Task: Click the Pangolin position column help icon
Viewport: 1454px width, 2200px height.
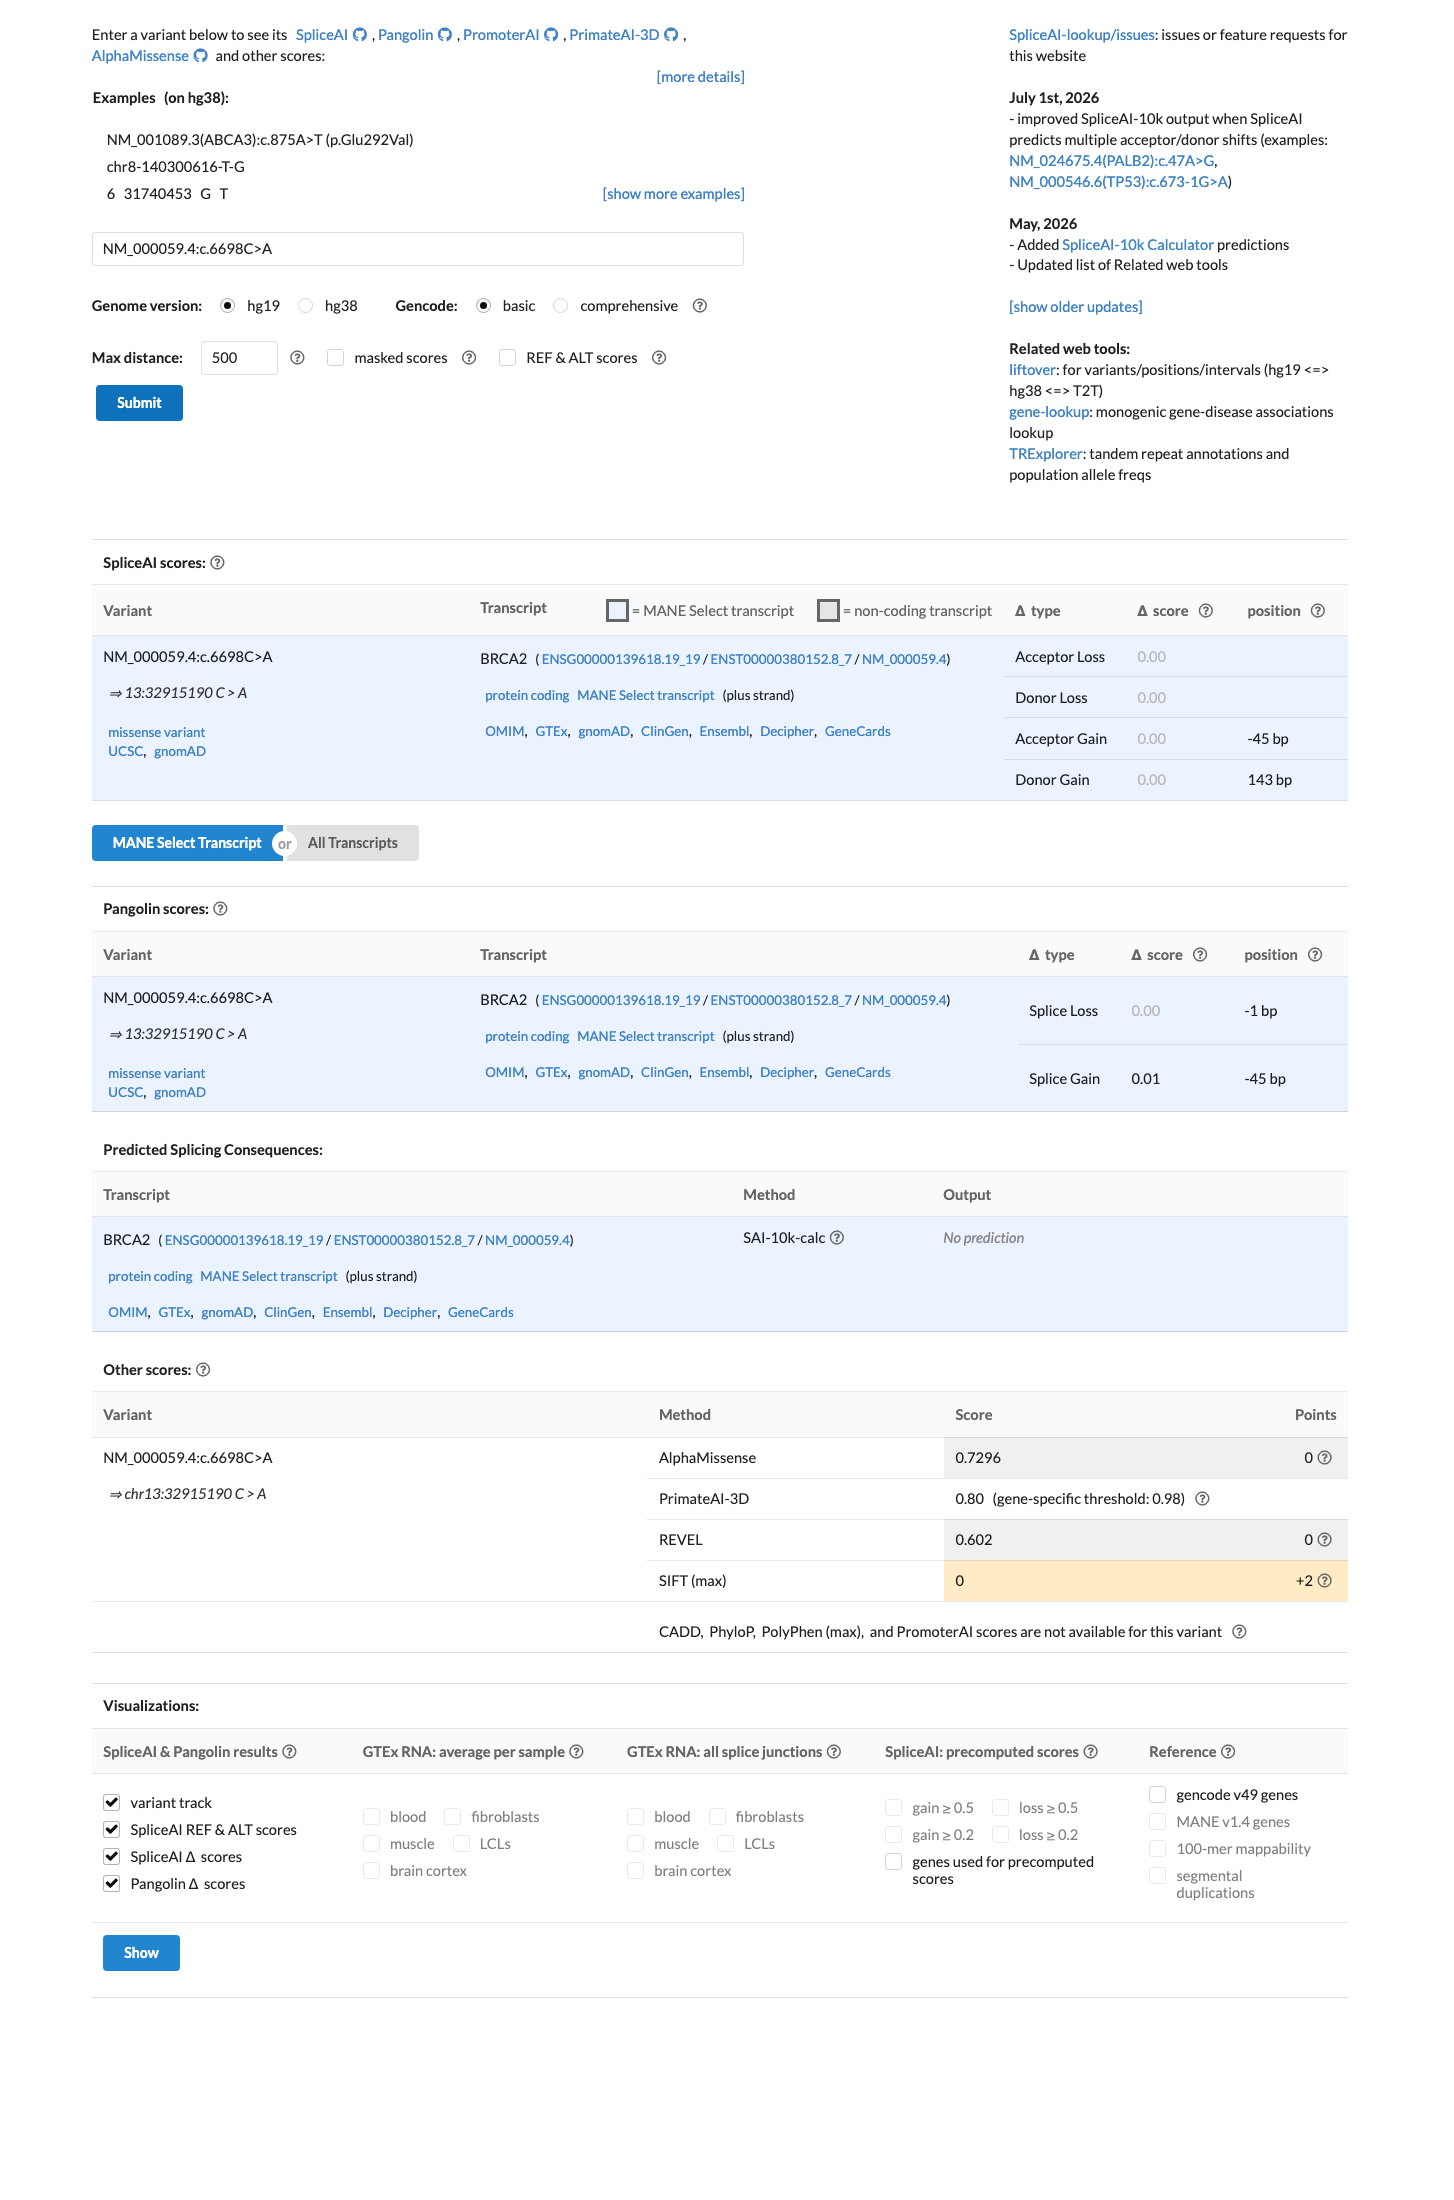Action: click(1315, 955)
